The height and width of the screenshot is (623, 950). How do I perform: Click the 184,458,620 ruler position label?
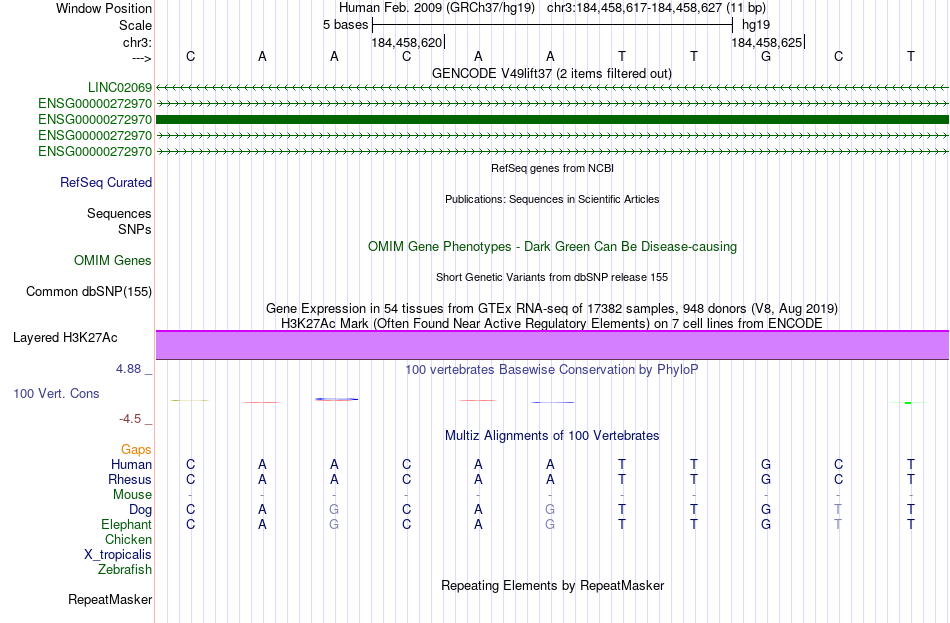[407, 42]
